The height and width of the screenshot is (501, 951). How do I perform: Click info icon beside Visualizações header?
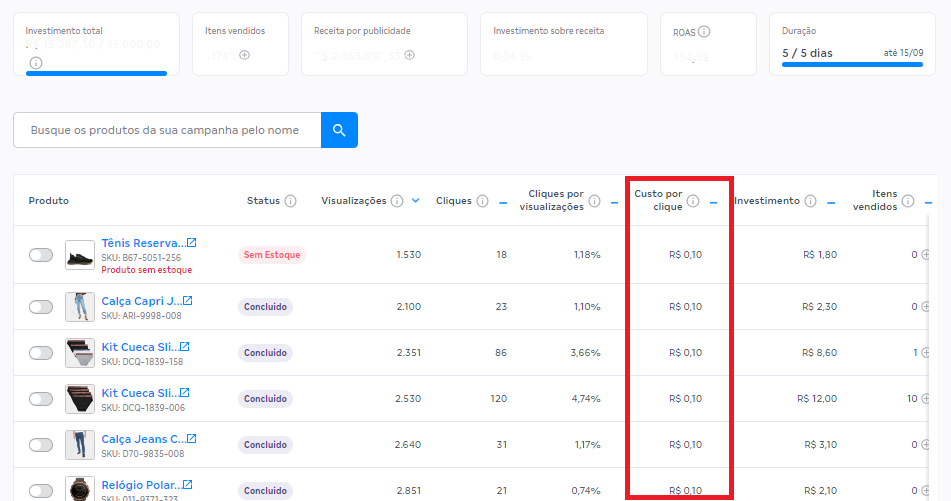397,201
